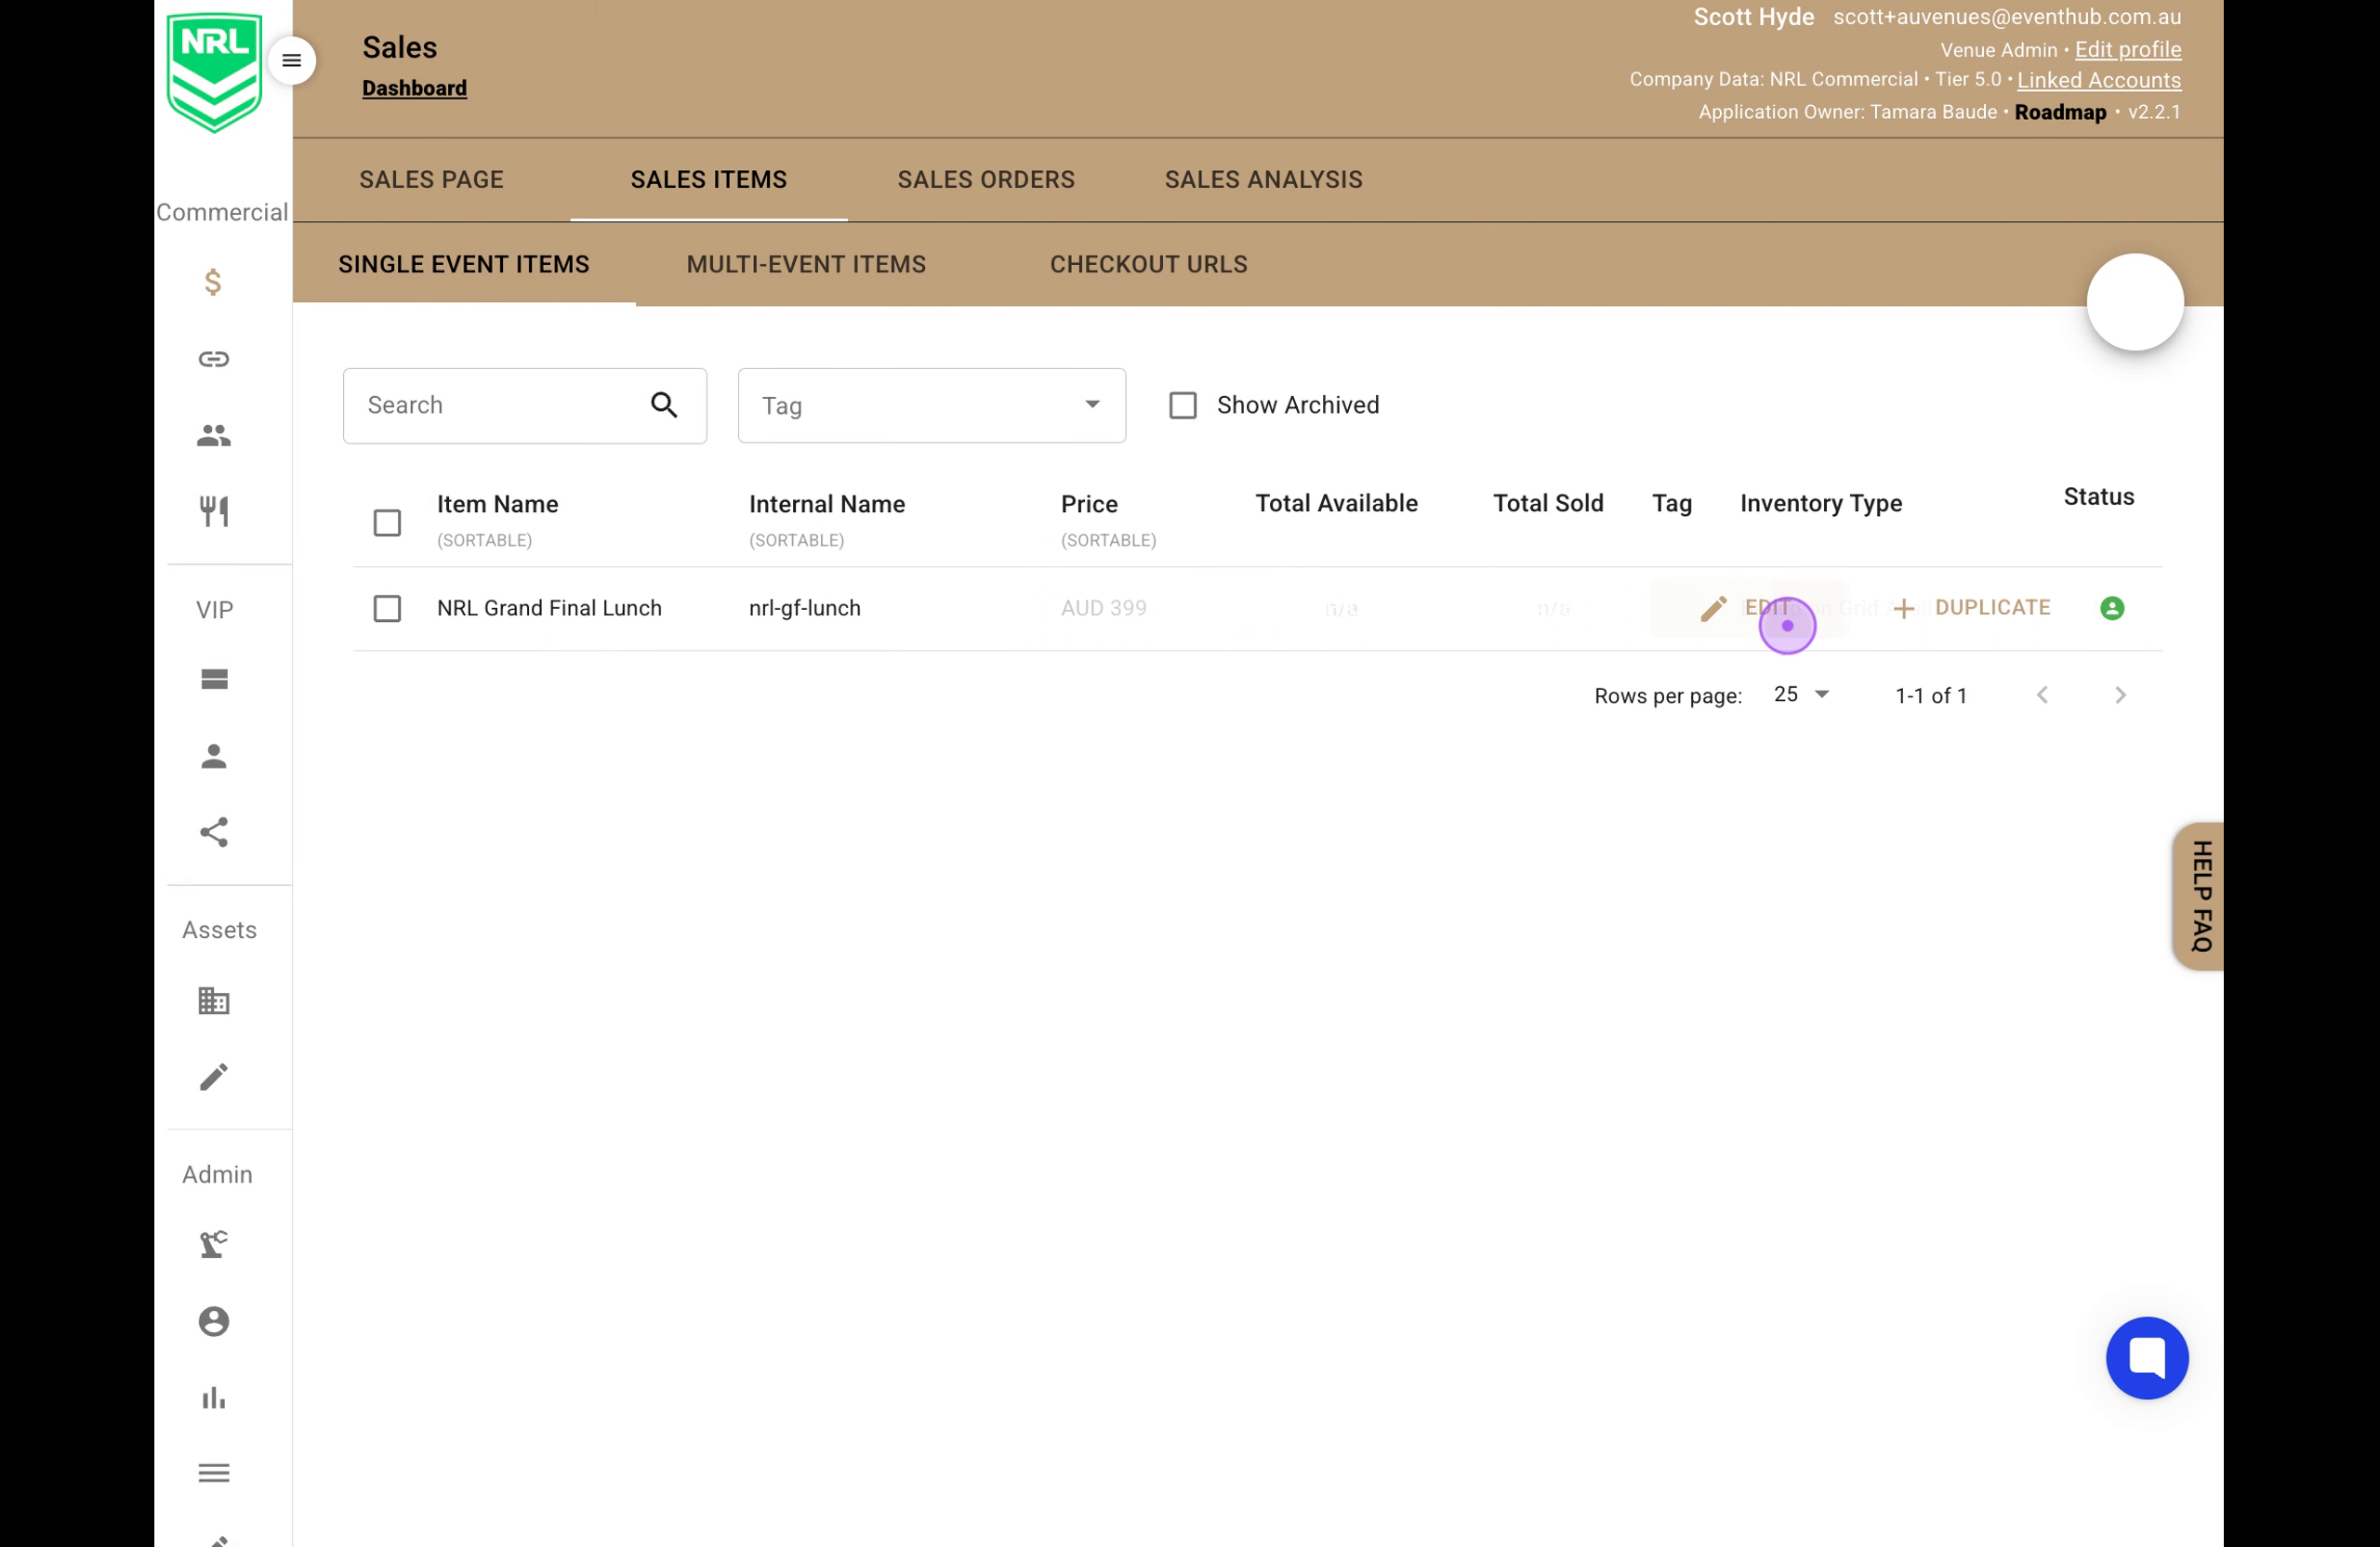Open the Roadmap link
The width and height of the screenshot is (2380, 1547).
click(2060, 112)
